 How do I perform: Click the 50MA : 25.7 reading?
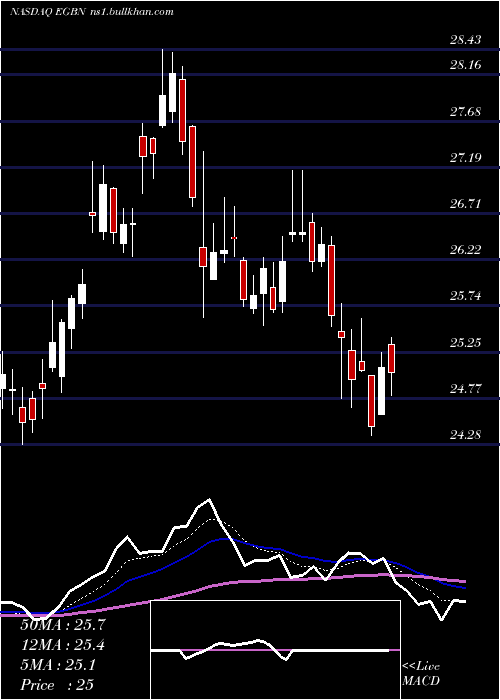click(62, 625)
